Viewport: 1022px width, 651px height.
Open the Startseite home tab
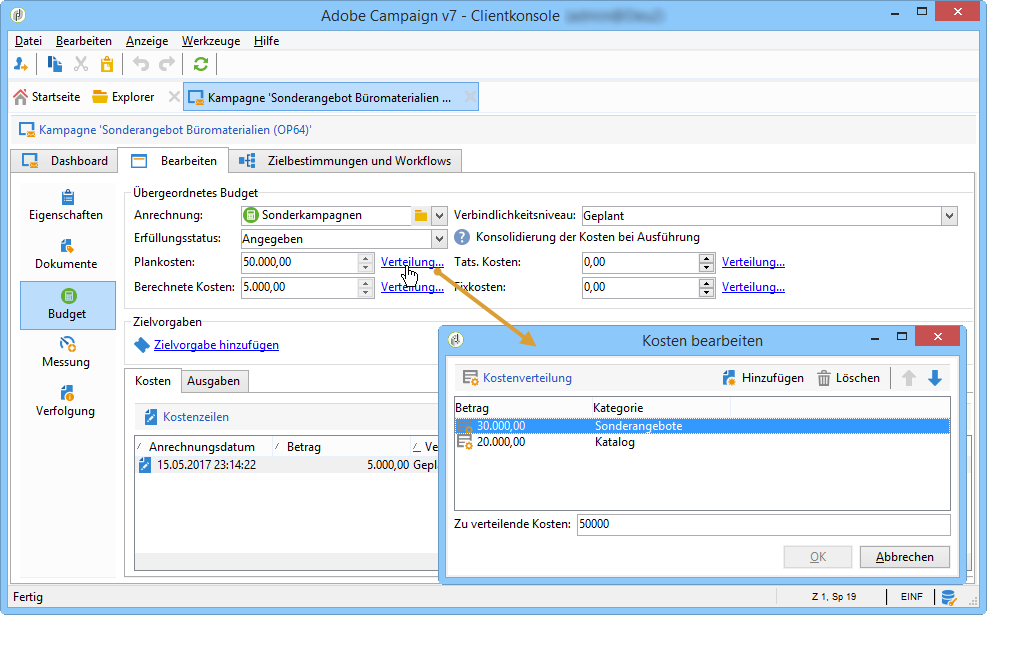click(x=47, y=96)
